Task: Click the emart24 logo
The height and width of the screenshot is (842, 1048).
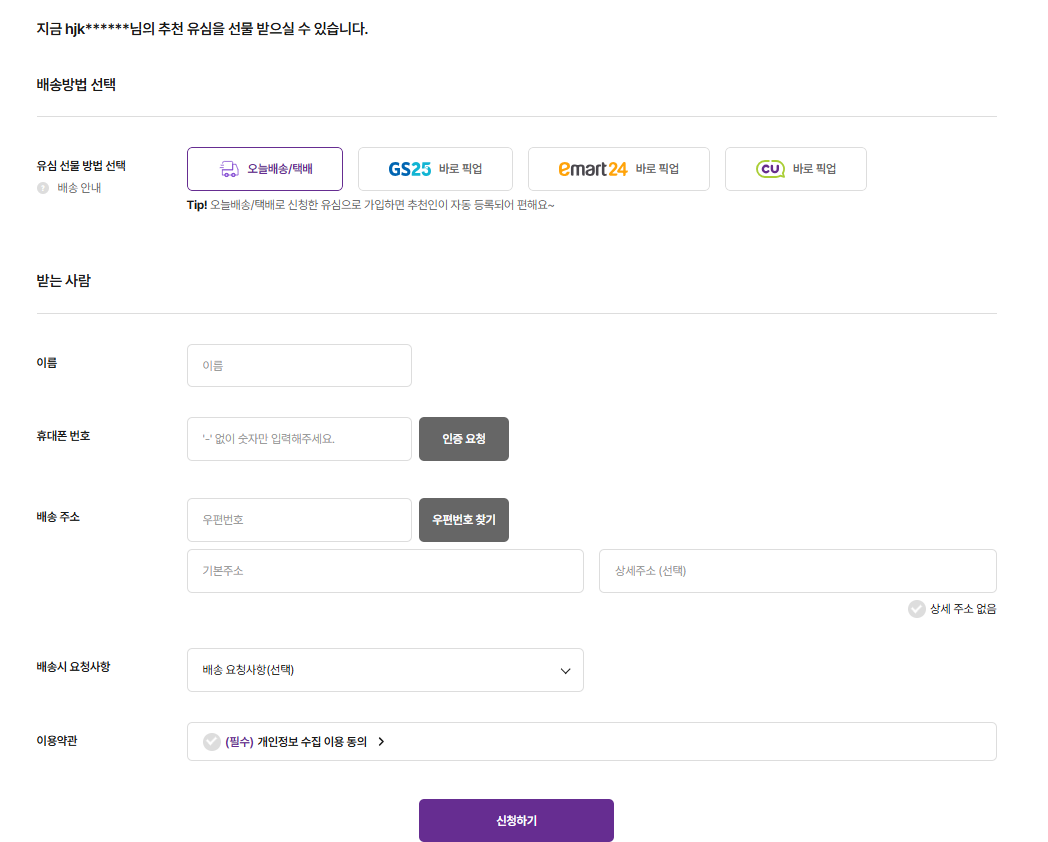Action: [x=593, y=169]
